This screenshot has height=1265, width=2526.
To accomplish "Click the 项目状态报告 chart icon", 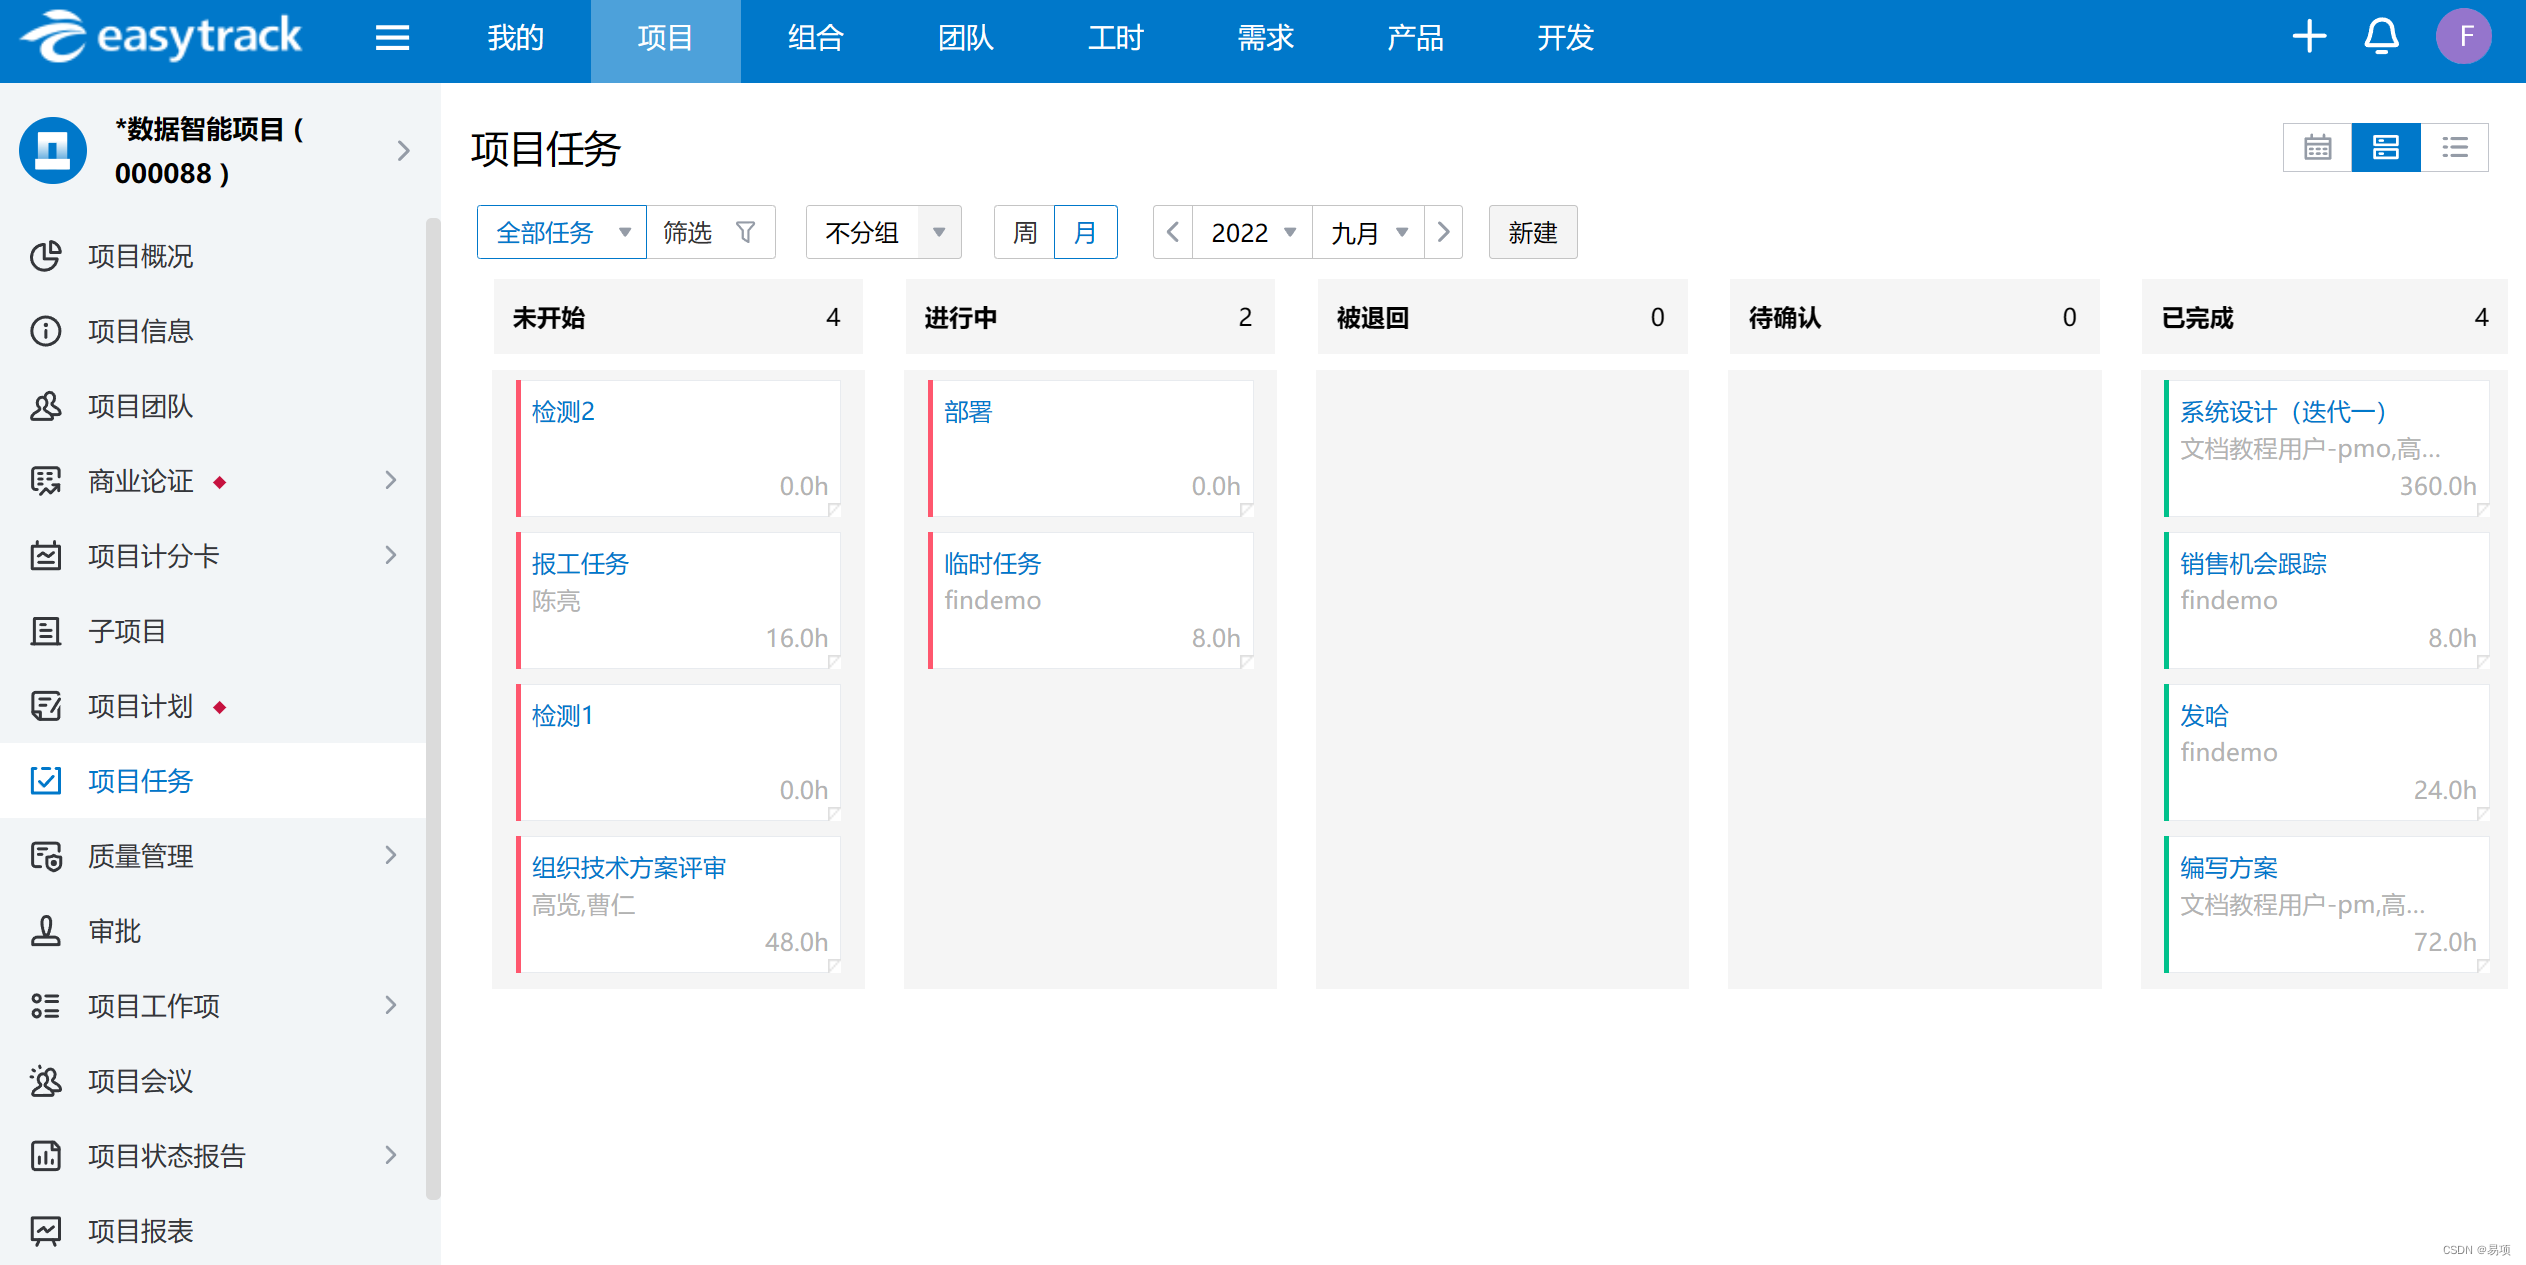I will 46,1156.
